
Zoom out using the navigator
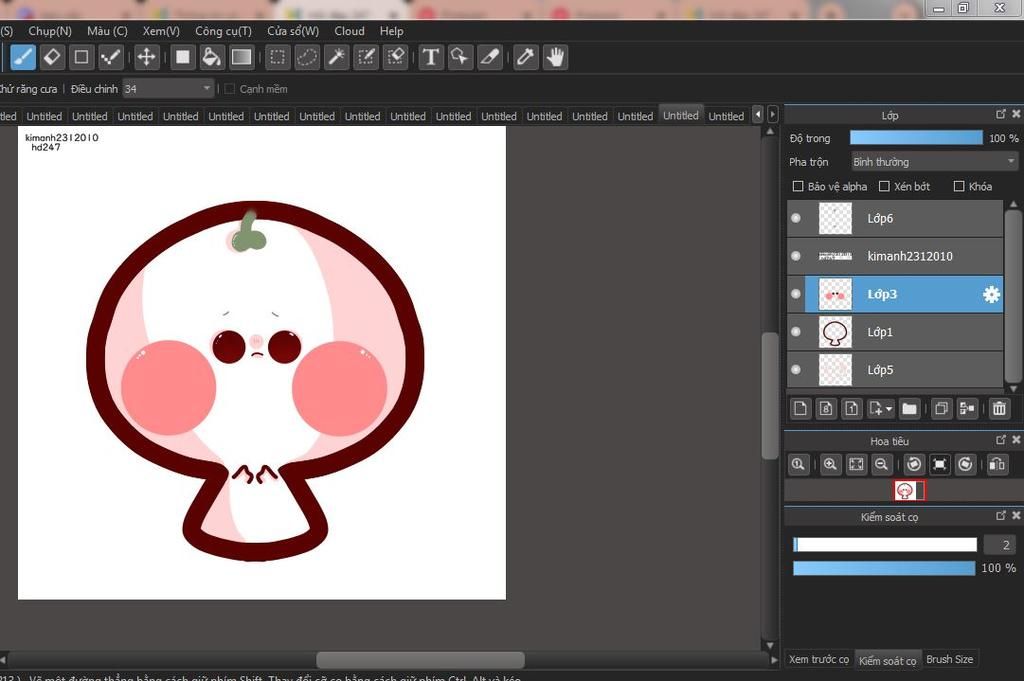pos(882,464)
